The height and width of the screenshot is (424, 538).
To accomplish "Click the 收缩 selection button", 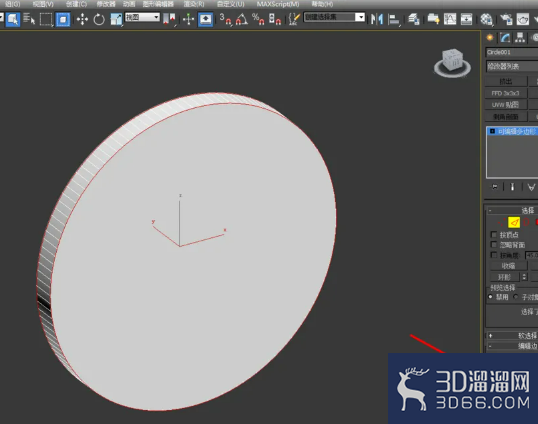I will [x=508, y=266].
